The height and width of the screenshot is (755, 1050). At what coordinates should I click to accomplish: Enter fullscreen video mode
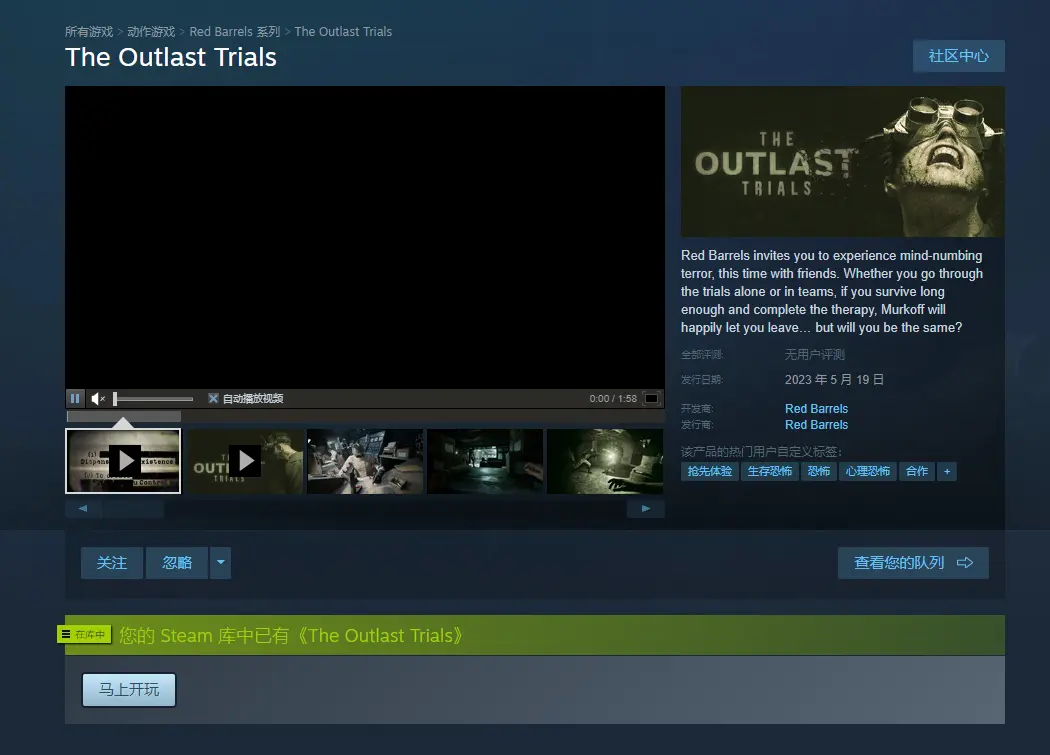pos(651,399)
